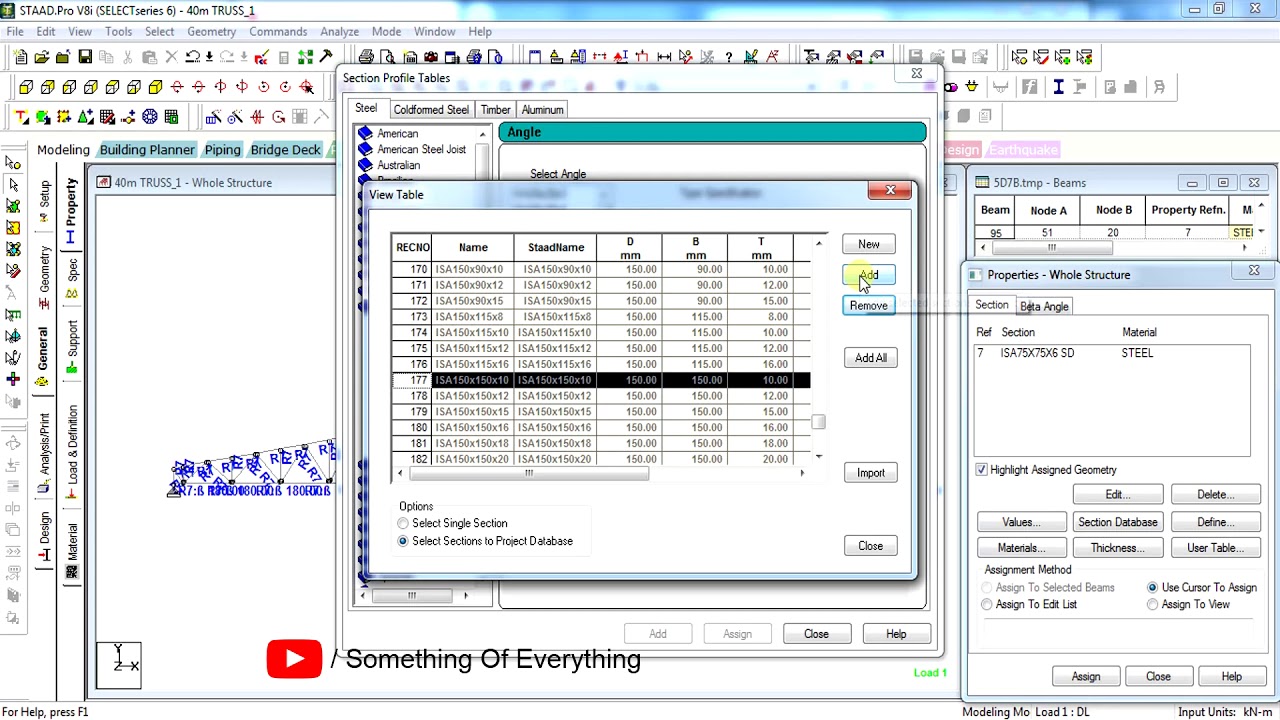1280x720 pixels.
Task: Click the red T icon on third toolbar row
Action: pyautogui.click(x=21, y=117)
